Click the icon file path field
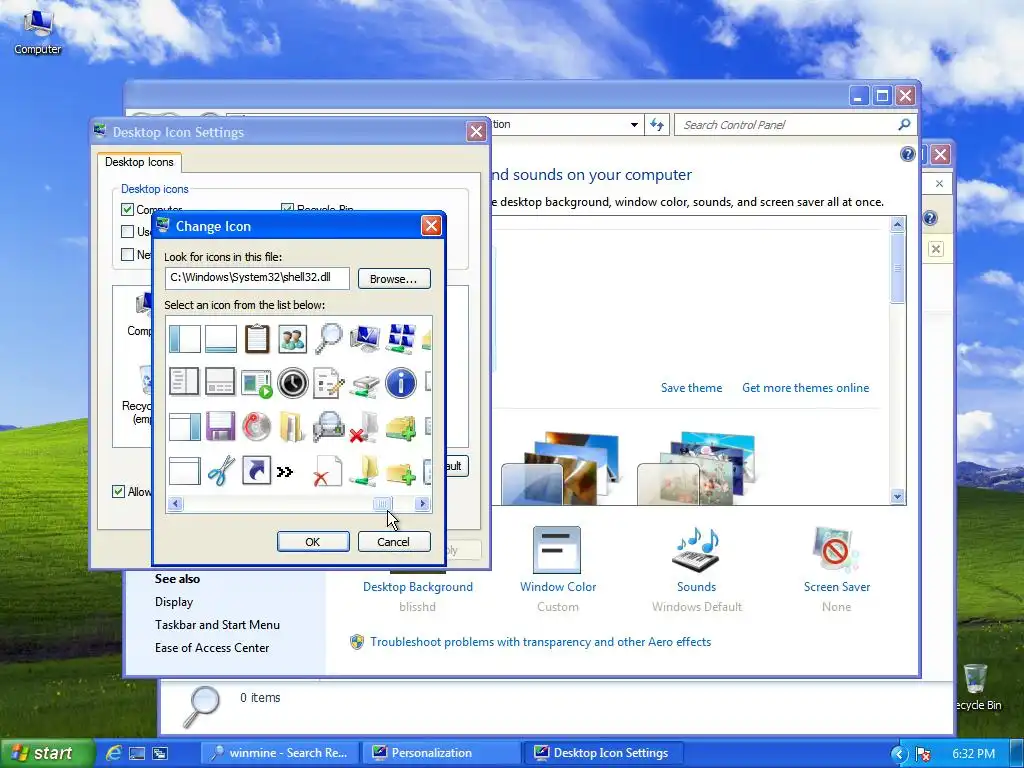This screenshot has width=1024, height=768. (x=257, y=278)
